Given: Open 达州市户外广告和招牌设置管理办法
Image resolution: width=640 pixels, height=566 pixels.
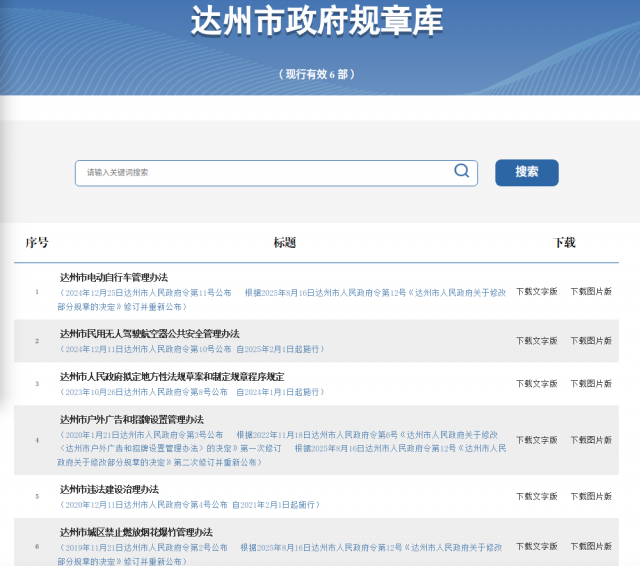Looking at the screenshot, I should tap(132, 420).
